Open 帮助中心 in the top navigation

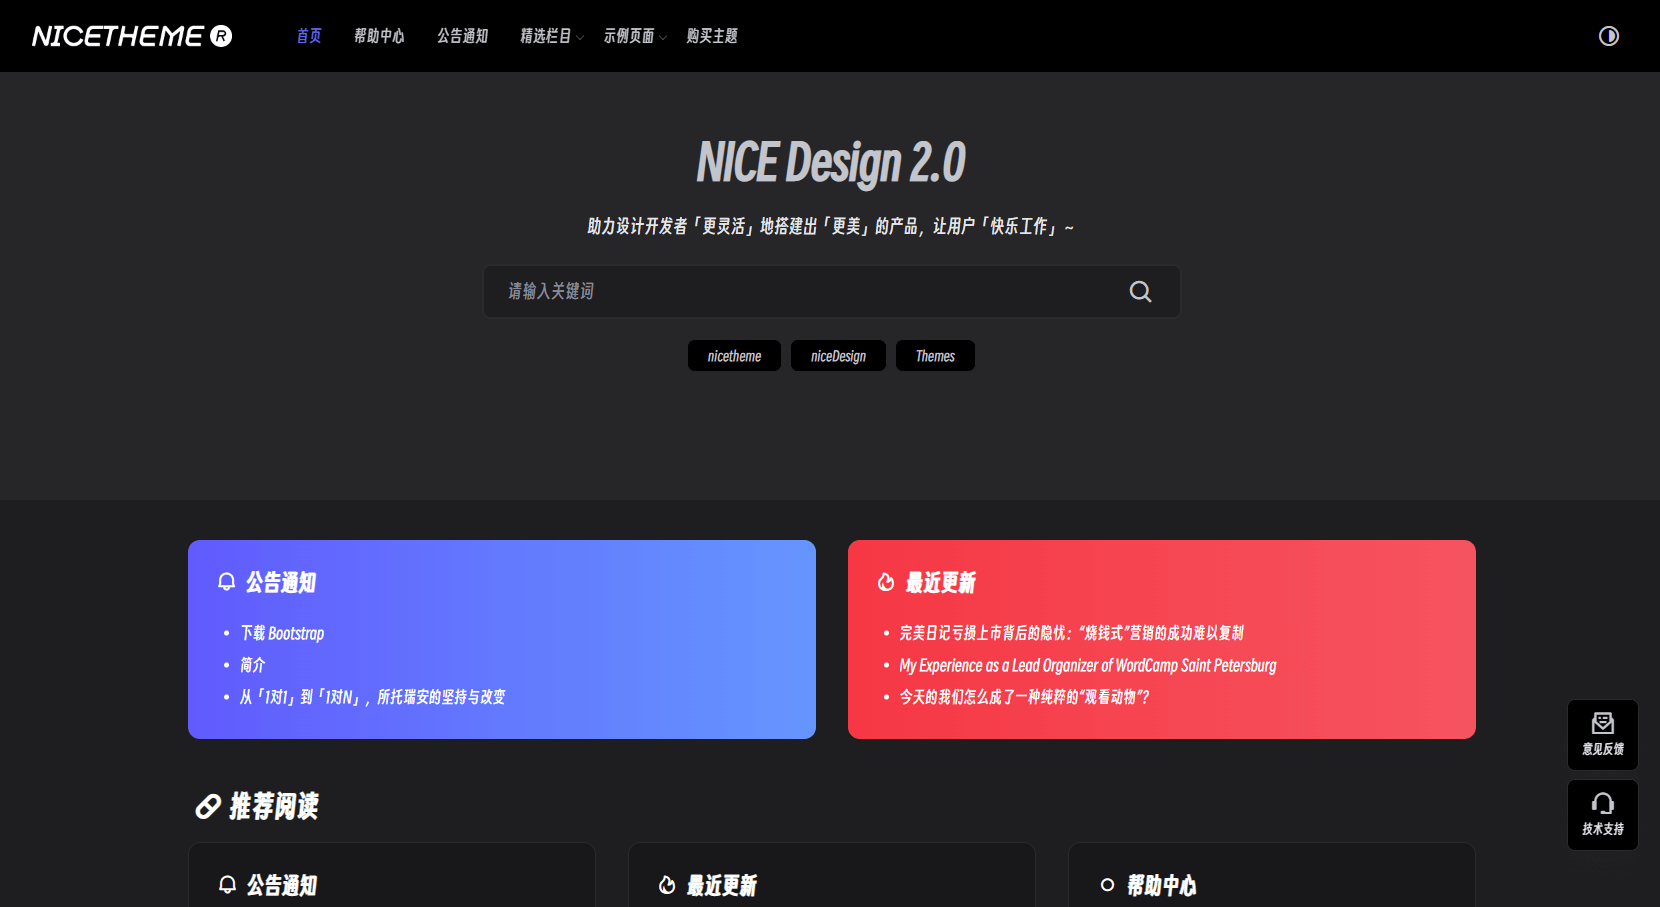pos(379,36)
